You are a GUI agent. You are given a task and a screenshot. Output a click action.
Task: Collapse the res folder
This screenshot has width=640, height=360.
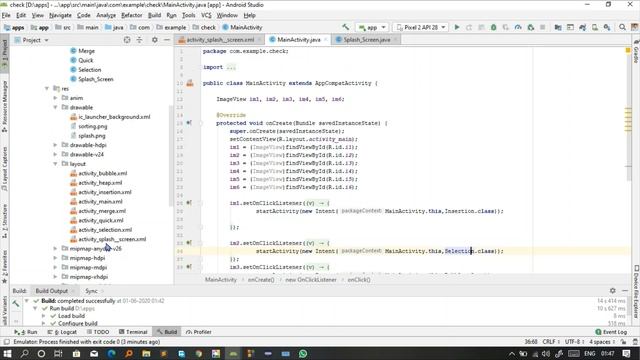[x=47, y=89]
